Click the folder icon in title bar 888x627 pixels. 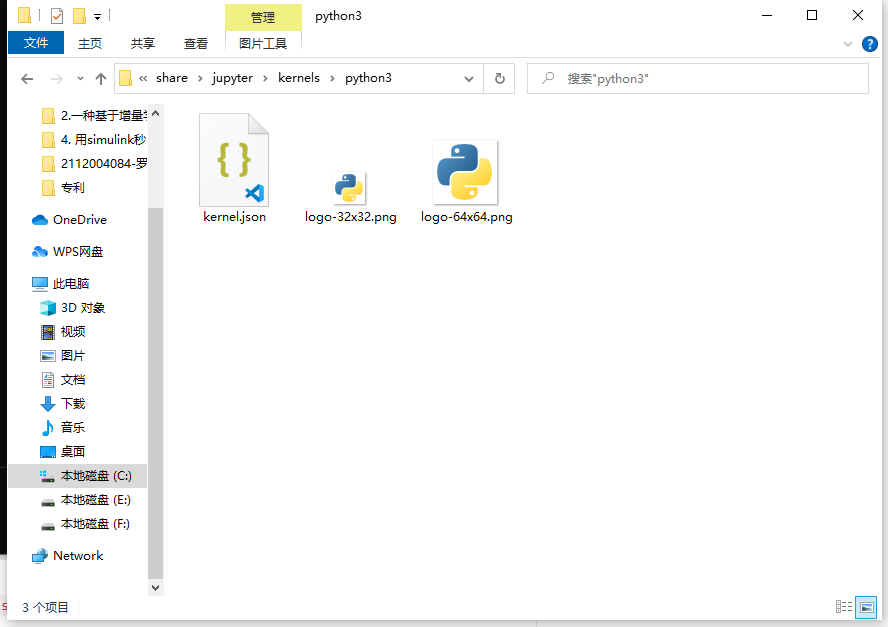coord(24,15)
